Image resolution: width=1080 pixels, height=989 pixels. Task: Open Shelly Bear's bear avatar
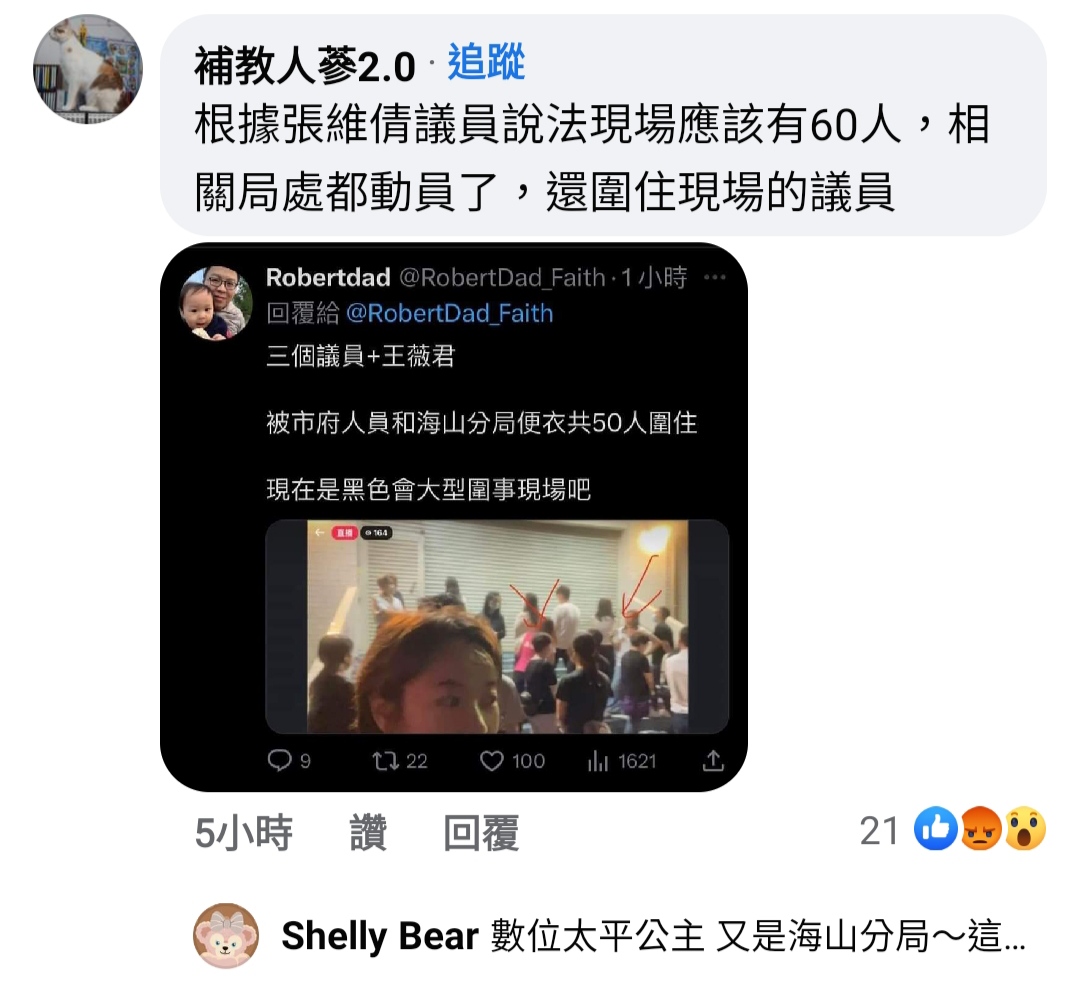click(x=226, y=936)
